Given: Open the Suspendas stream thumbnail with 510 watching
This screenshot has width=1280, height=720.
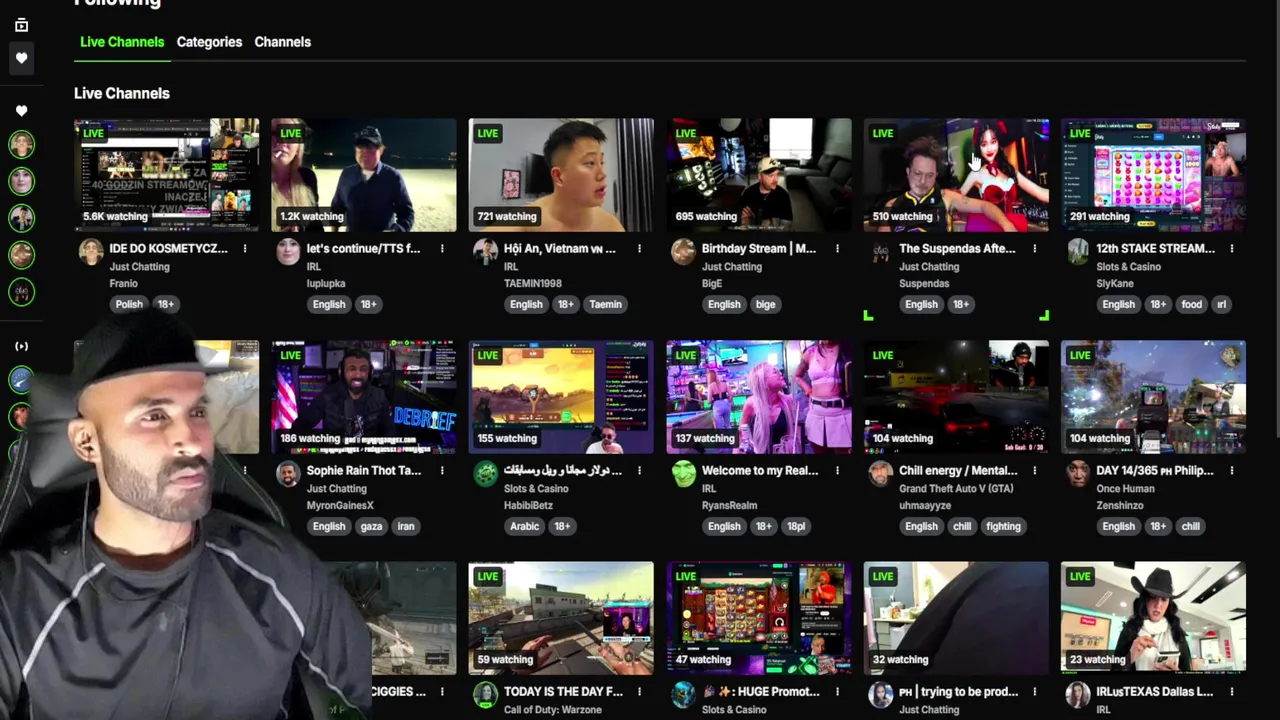Looking at the screenshot, I should tap(956, 175).
